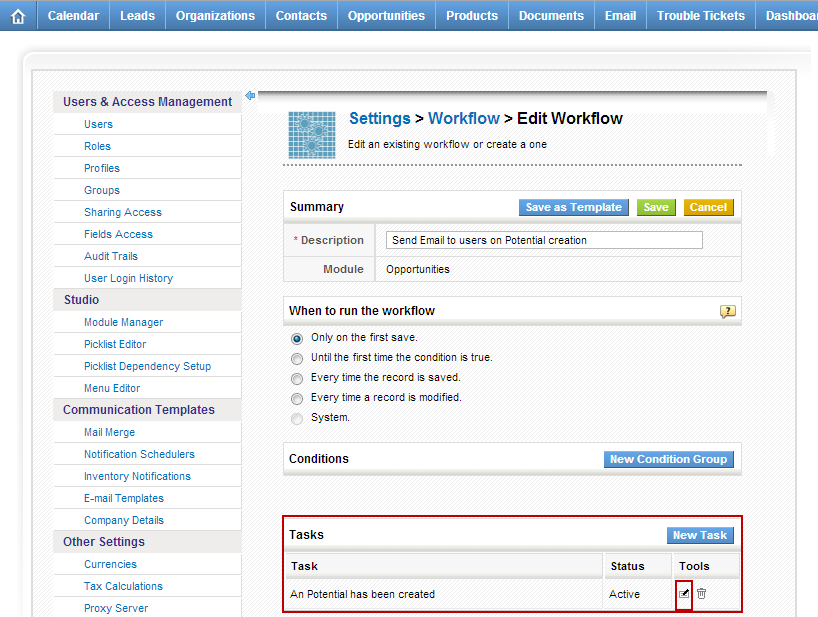
Task: Open the Documents menu
Action: 551,16
